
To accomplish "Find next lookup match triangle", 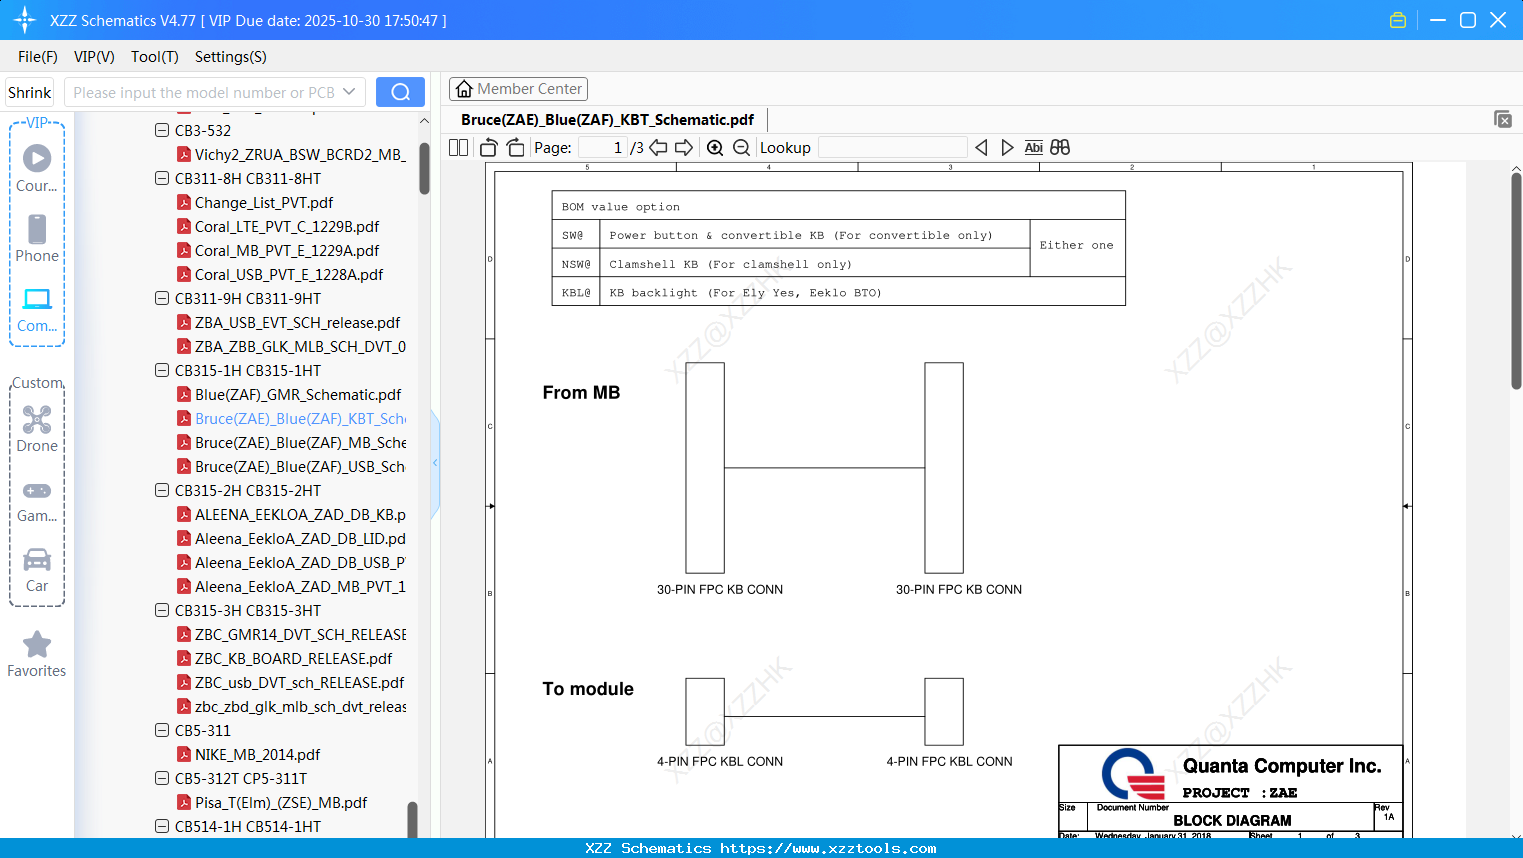I will [1007, 148].
